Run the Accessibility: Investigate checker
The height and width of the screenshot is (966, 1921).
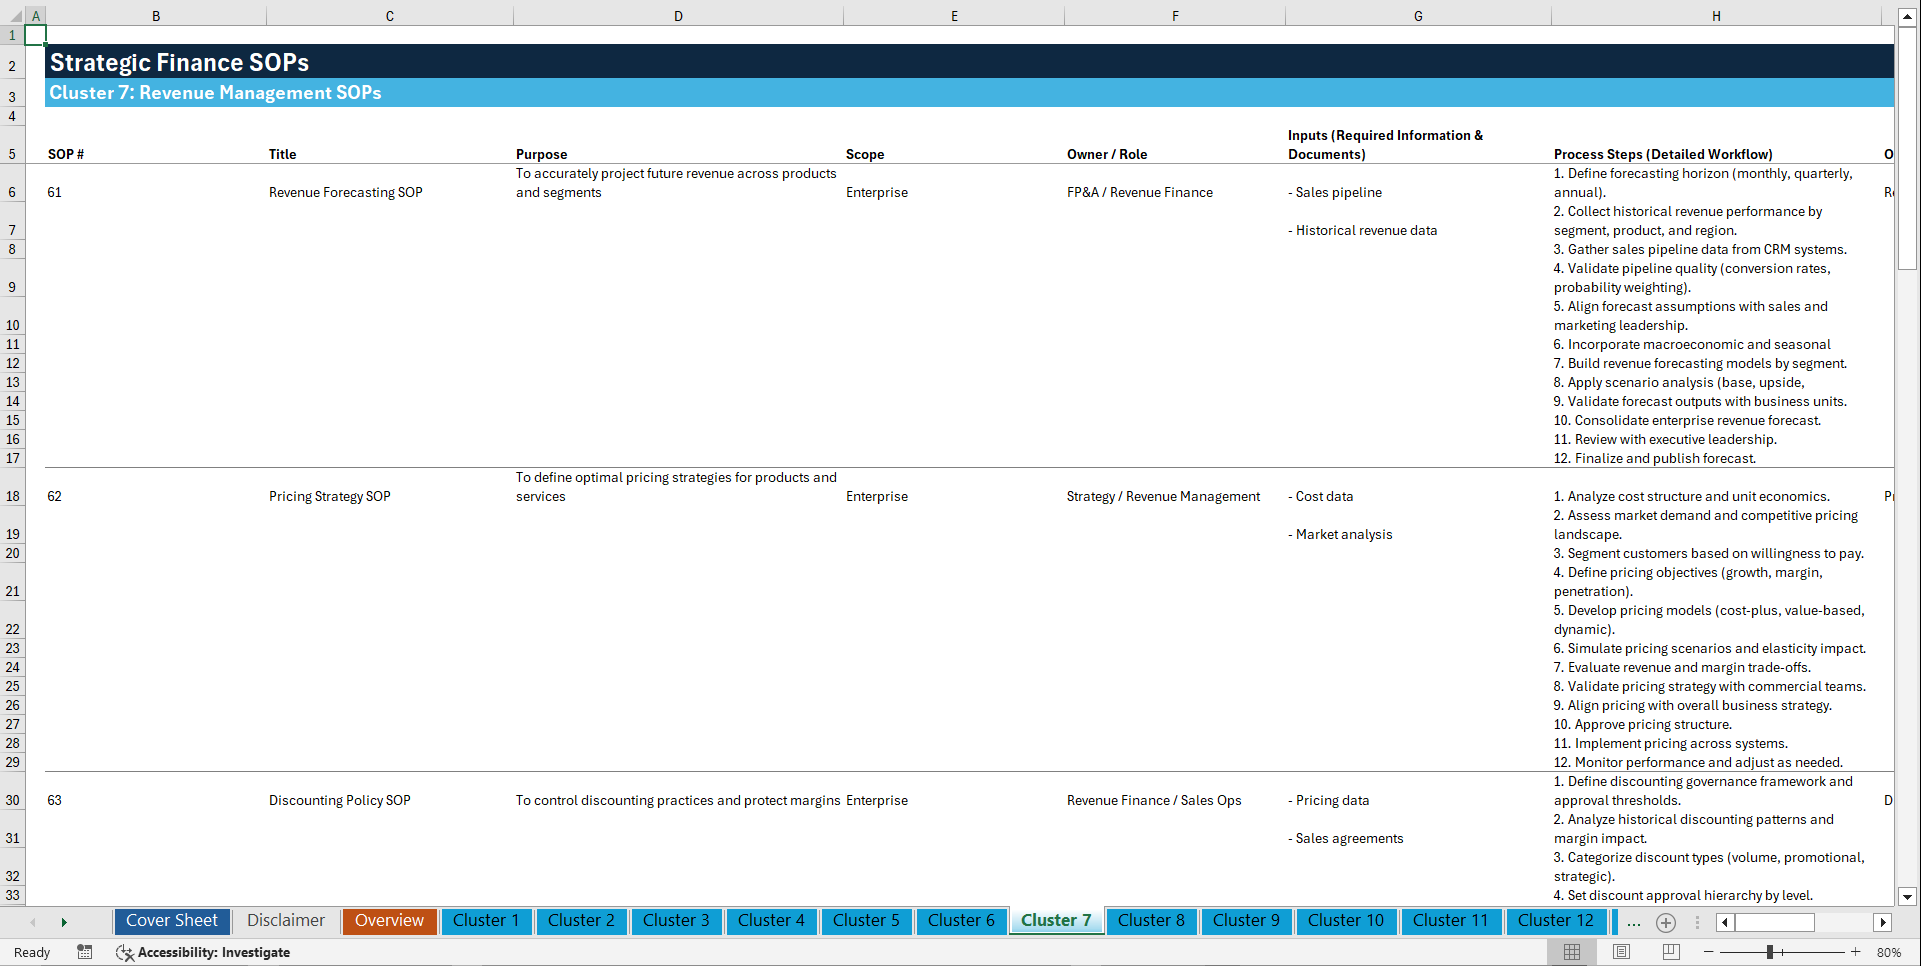(203, 952)
